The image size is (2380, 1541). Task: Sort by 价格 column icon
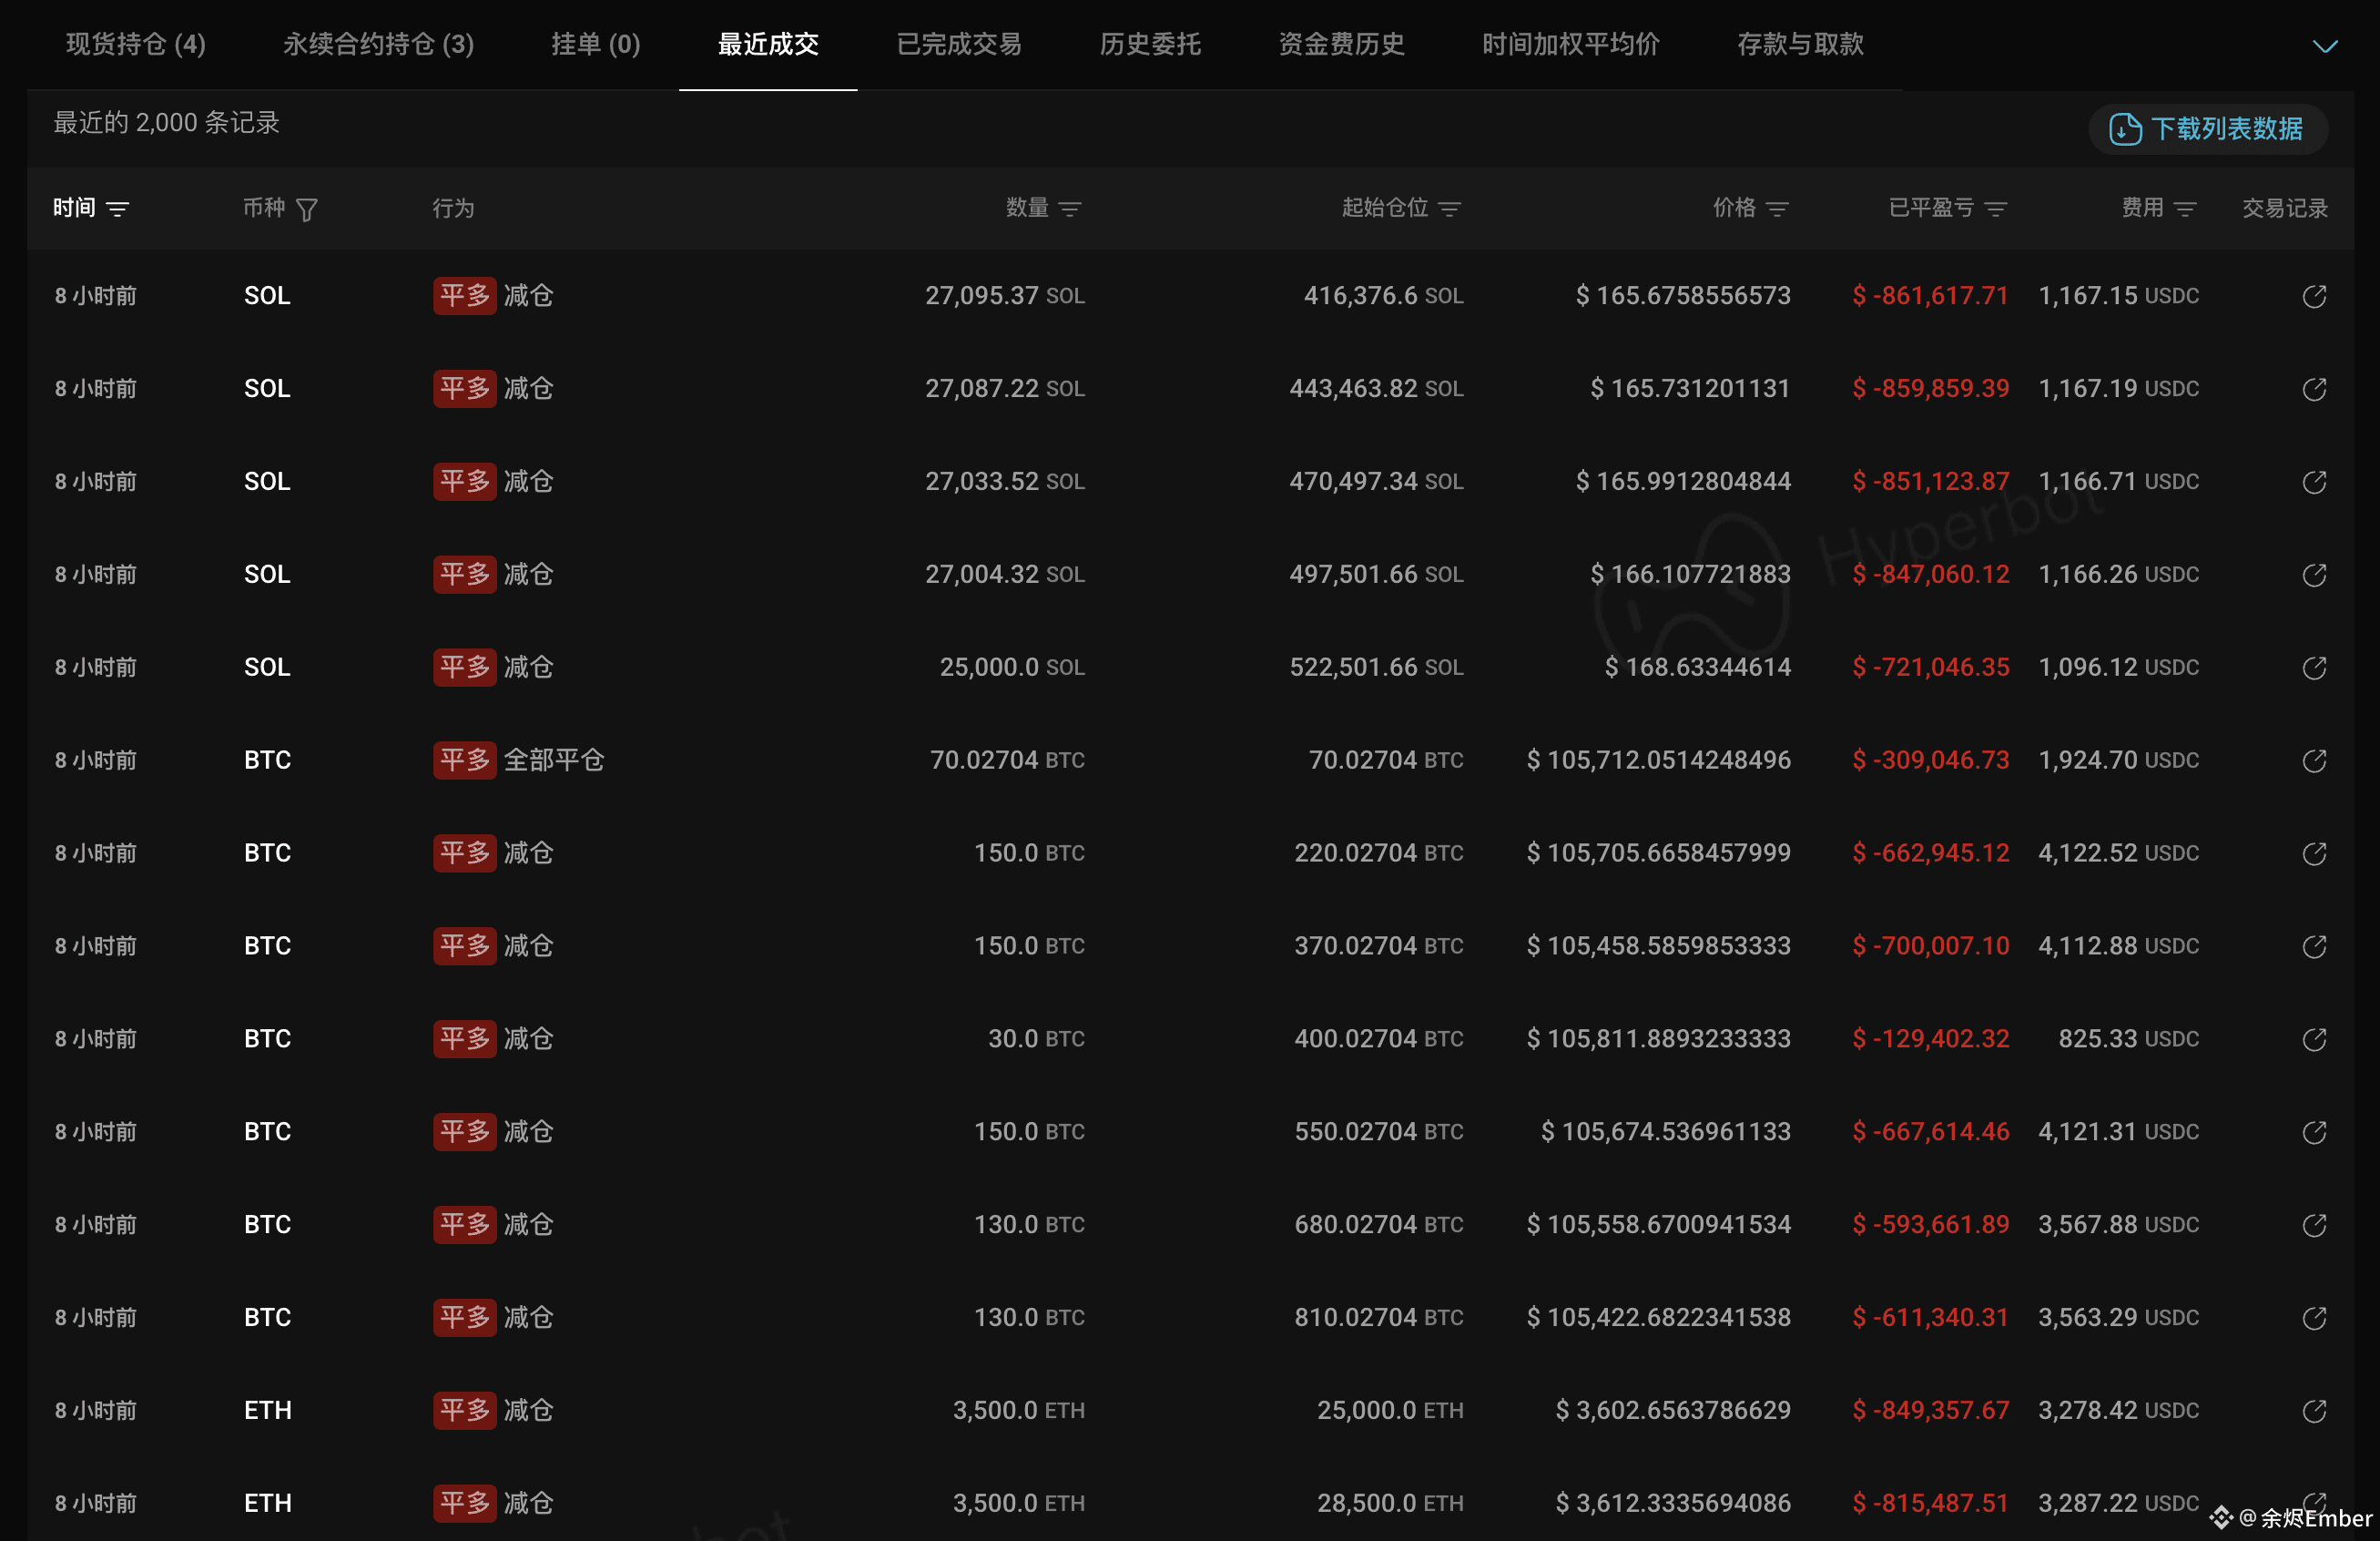tap(1777, 209)
